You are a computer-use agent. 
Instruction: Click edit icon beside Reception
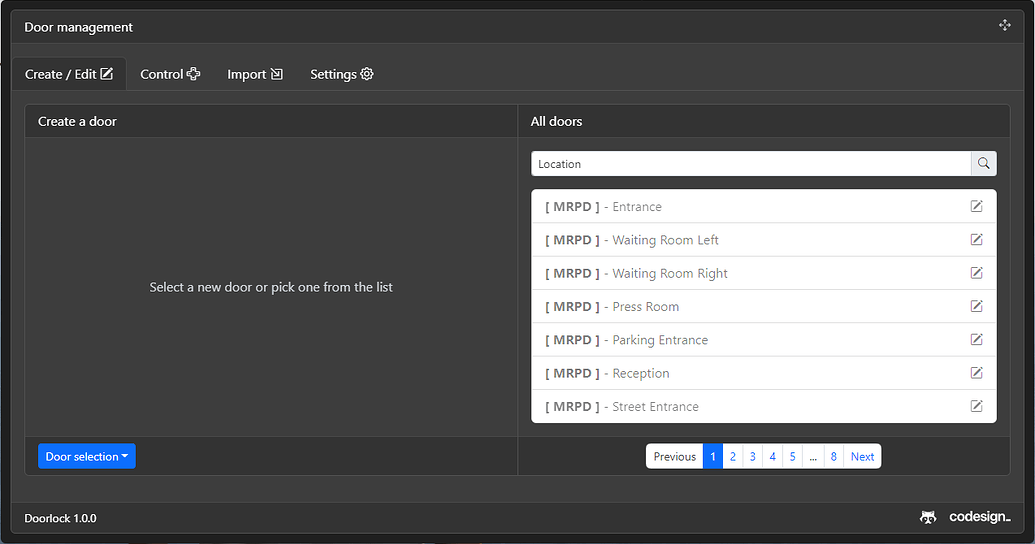[x=976, y=373]
